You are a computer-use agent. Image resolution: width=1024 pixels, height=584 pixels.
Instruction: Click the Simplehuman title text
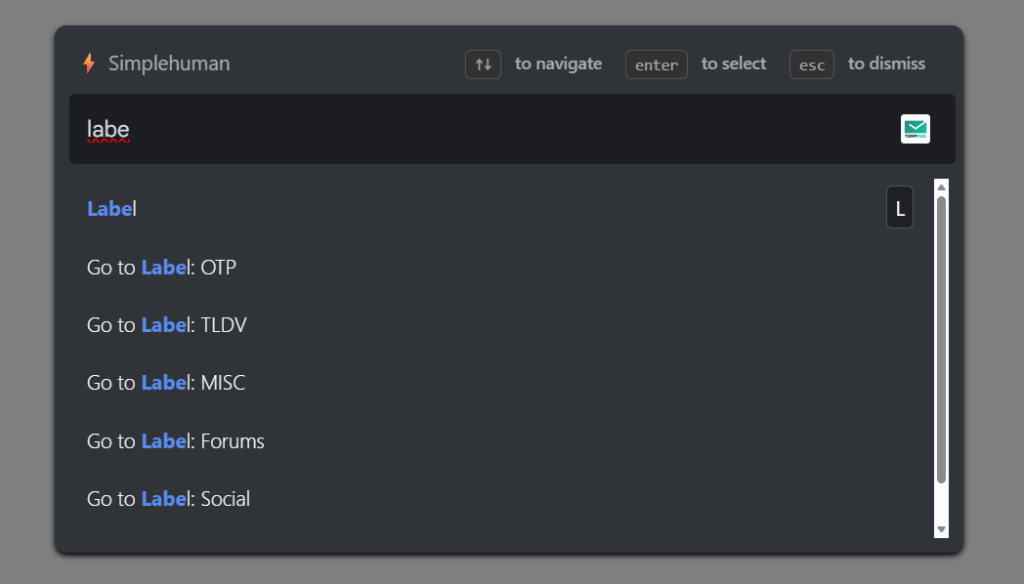pos(169,64)
